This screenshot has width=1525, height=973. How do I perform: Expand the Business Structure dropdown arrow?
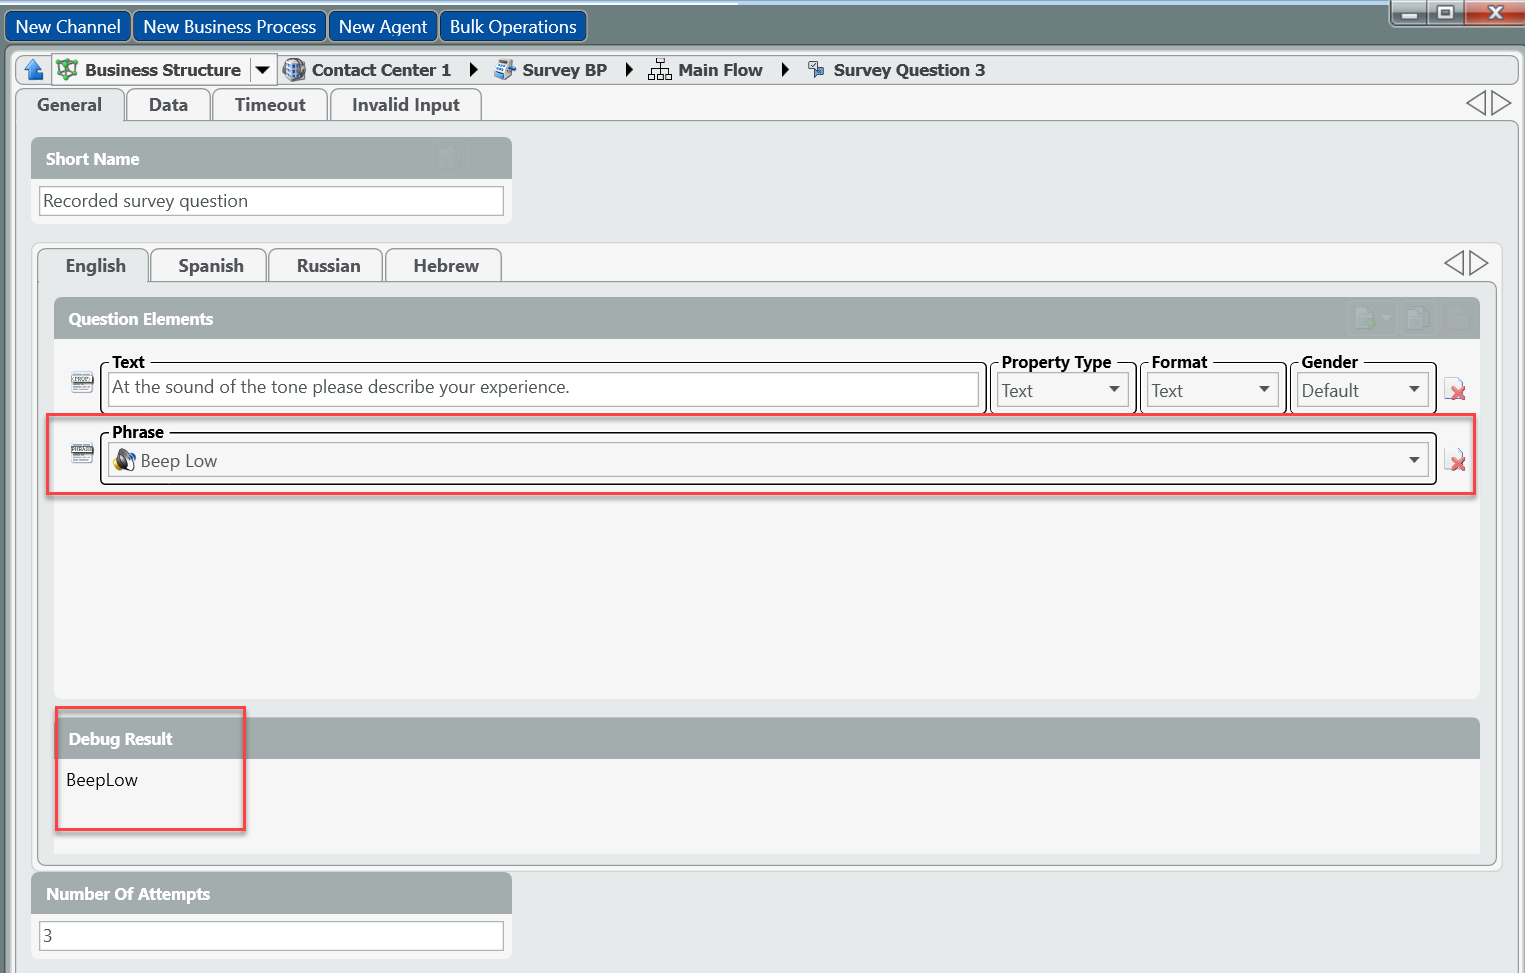pyautogui.click(x=262, y=70)
